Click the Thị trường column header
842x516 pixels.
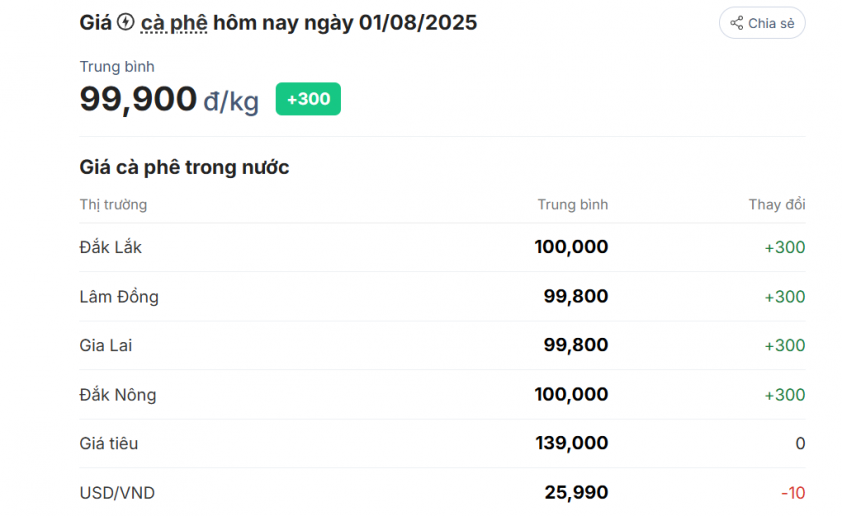click(113, 205)
